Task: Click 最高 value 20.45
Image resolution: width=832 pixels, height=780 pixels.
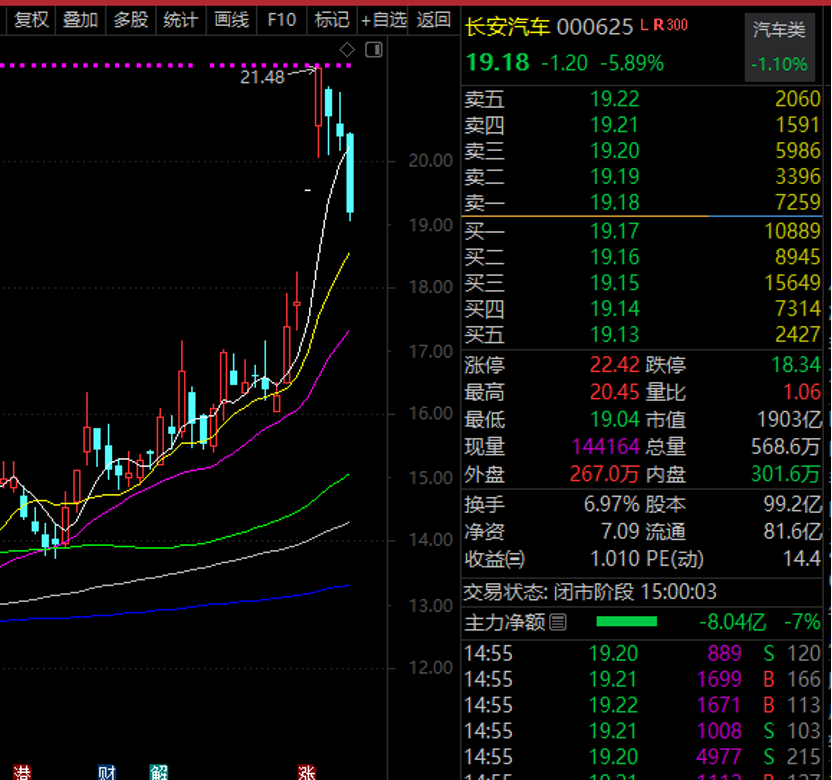Action: click(x=615, y=392)
